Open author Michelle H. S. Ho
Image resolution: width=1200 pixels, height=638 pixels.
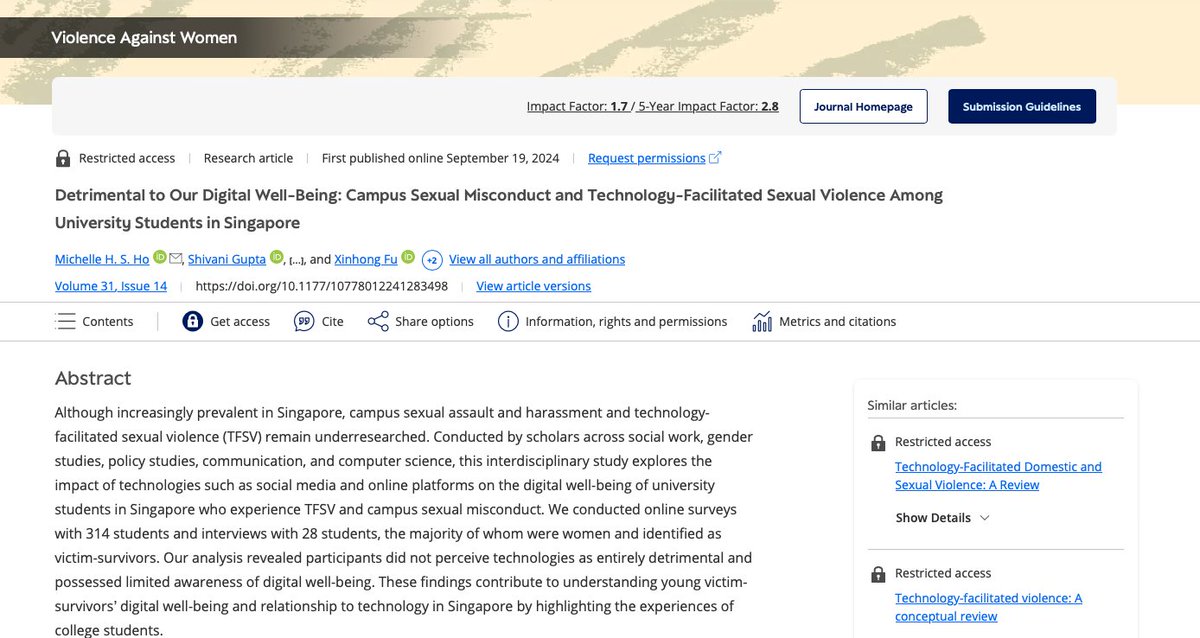[102, 259]
